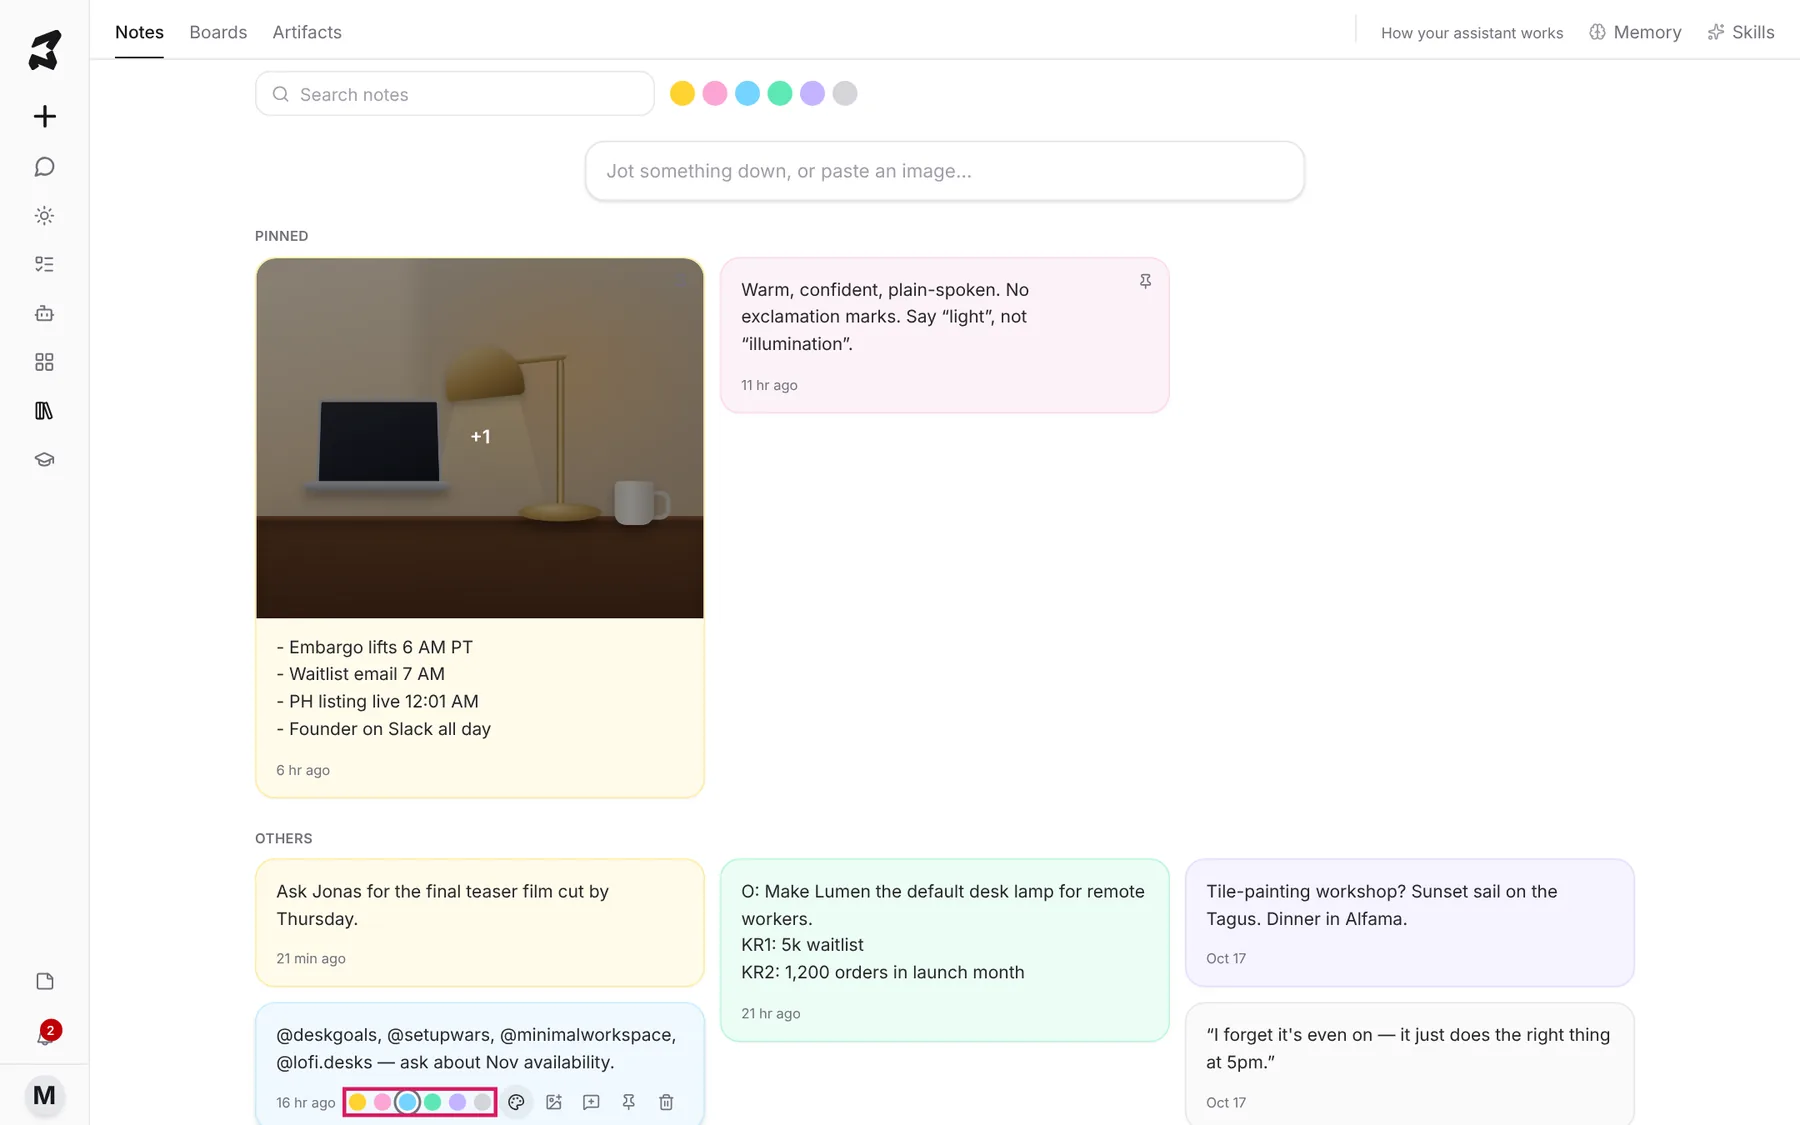1800x1125 pixels.
Task: Open 'How your assistant works' link
Action: [x=1471, y=33]
